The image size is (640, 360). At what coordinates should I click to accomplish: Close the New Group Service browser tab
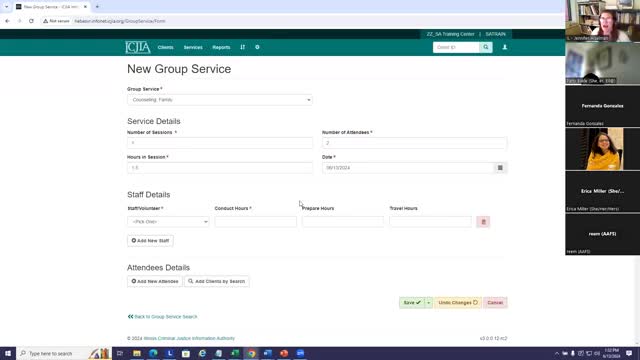85,7
